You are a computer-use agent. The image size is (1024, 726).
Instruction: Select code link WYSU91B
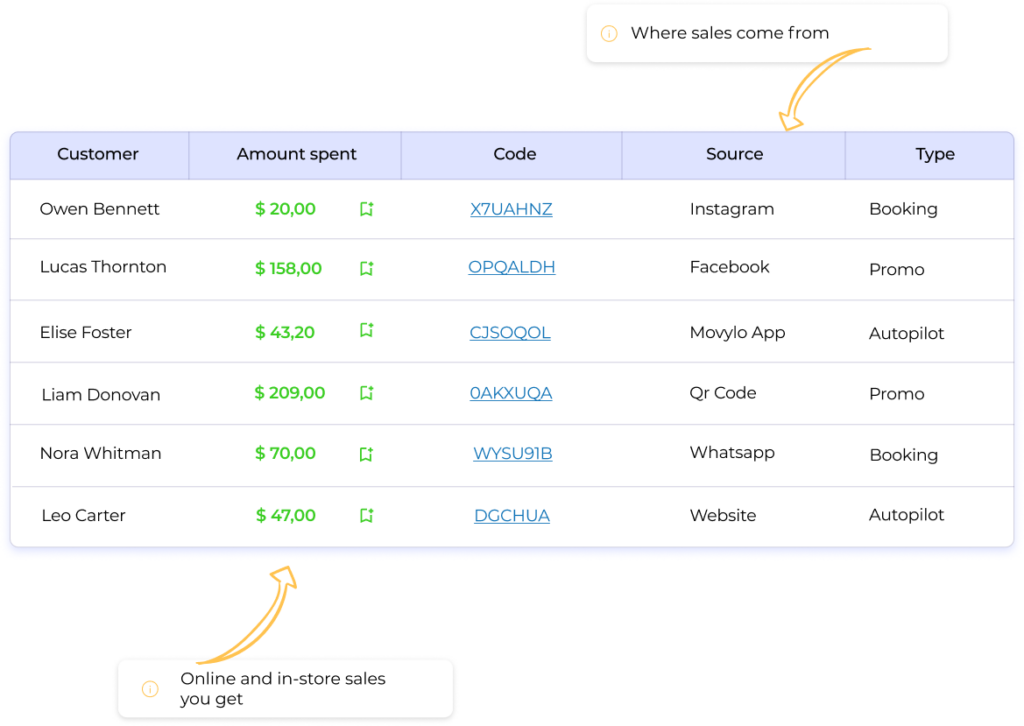[512, 453]
